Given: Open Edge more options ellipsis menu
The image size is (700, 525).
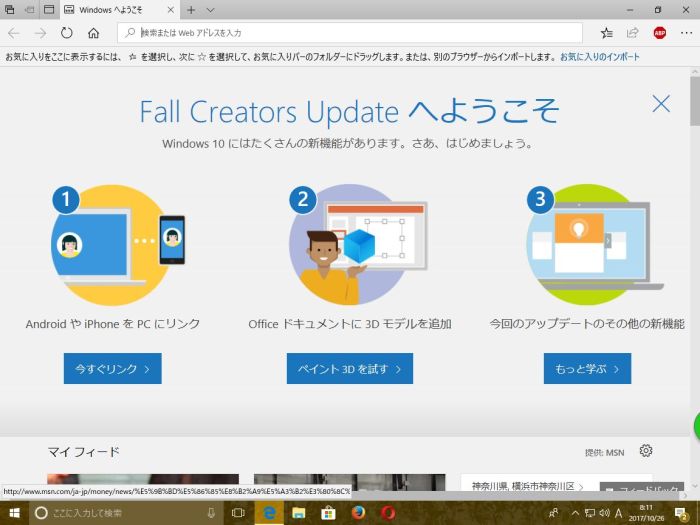Looking at the screenshot, I should 685,33.
